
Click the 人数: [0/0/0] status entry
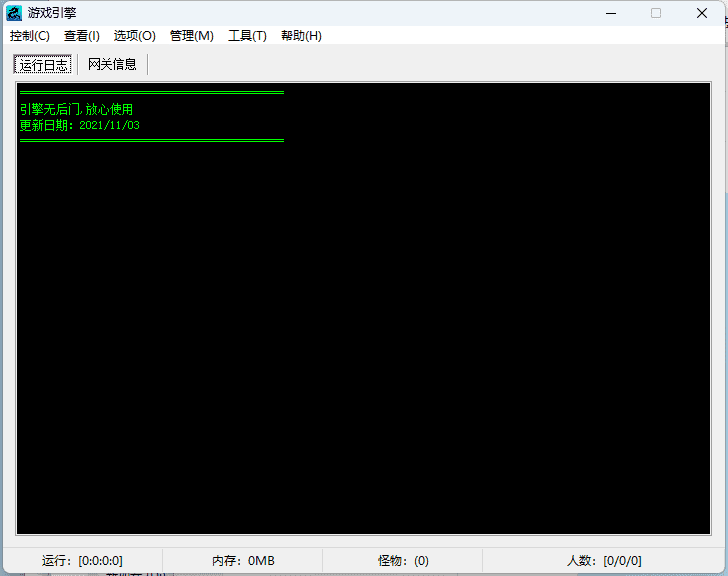pyautogui.click(x=604, y=561)
